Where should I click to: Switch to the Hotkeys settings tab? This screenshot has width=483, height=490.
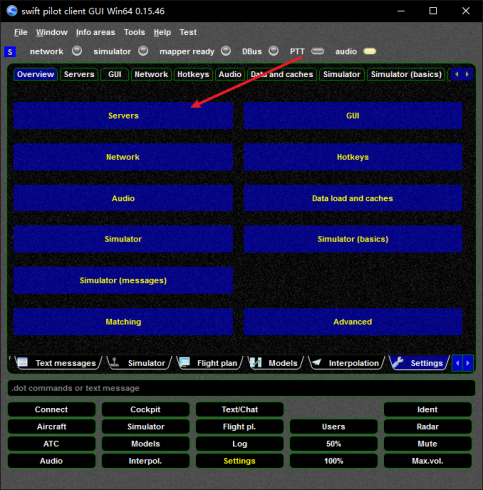click(193, 74)
